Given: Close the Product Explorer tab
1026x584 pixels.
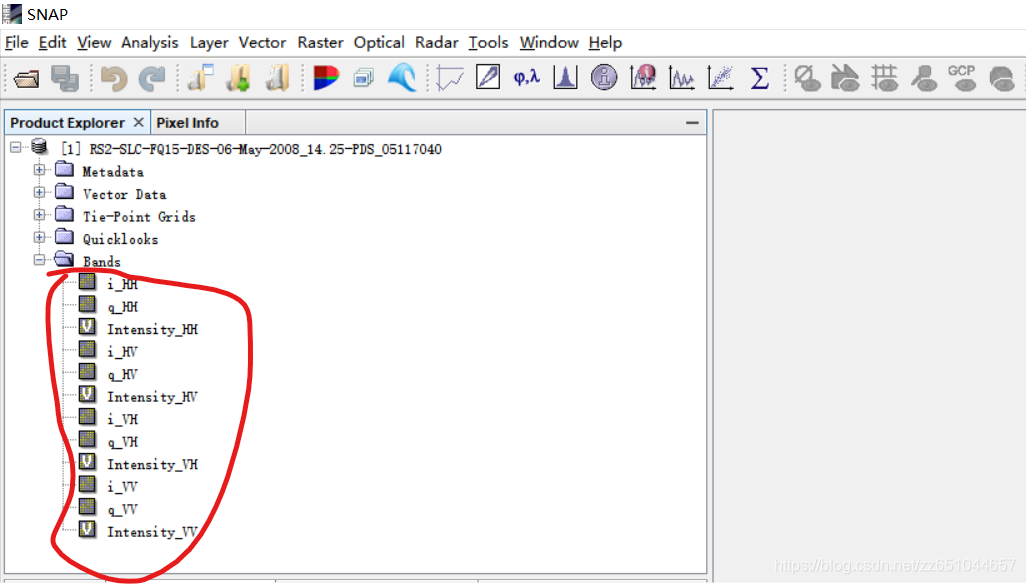Looking at the screenshot, I should coord(138,122).
